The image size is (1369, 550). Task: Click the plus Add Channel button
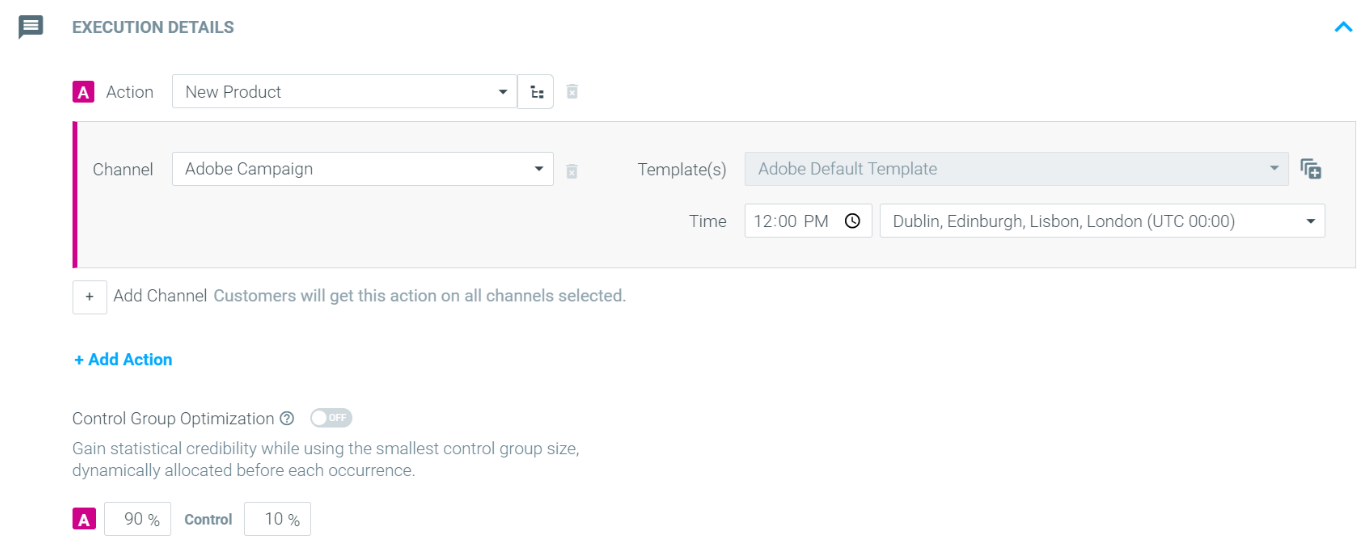pos(89,297)
